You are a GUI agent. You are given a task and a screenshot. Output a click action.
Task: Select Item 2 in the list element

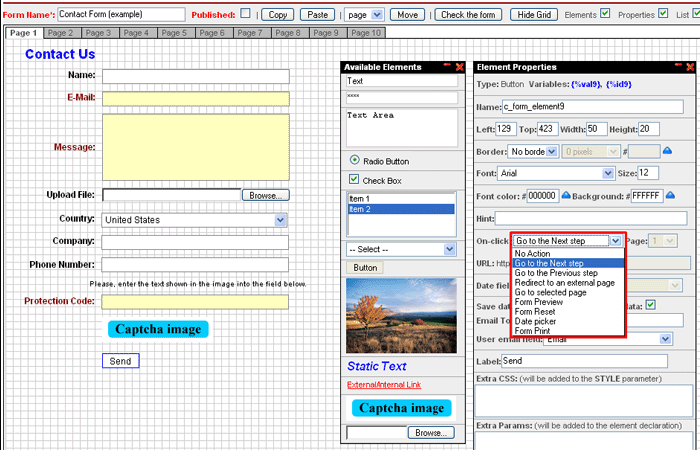coord(401,209)
